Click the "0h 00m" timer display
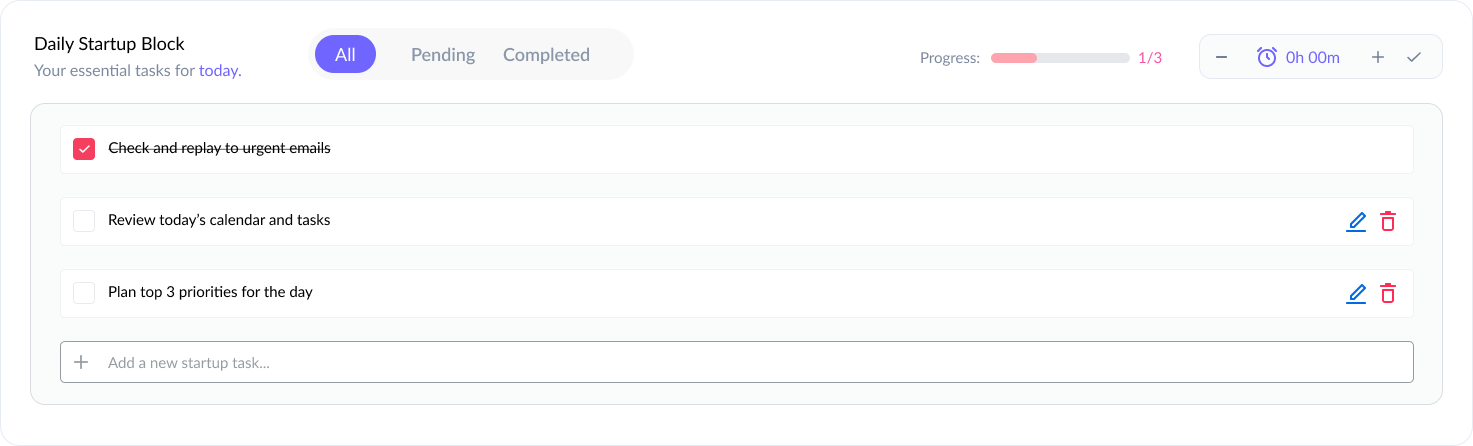This screenshot has height=446, width=1473. [x=1312, y=57]
